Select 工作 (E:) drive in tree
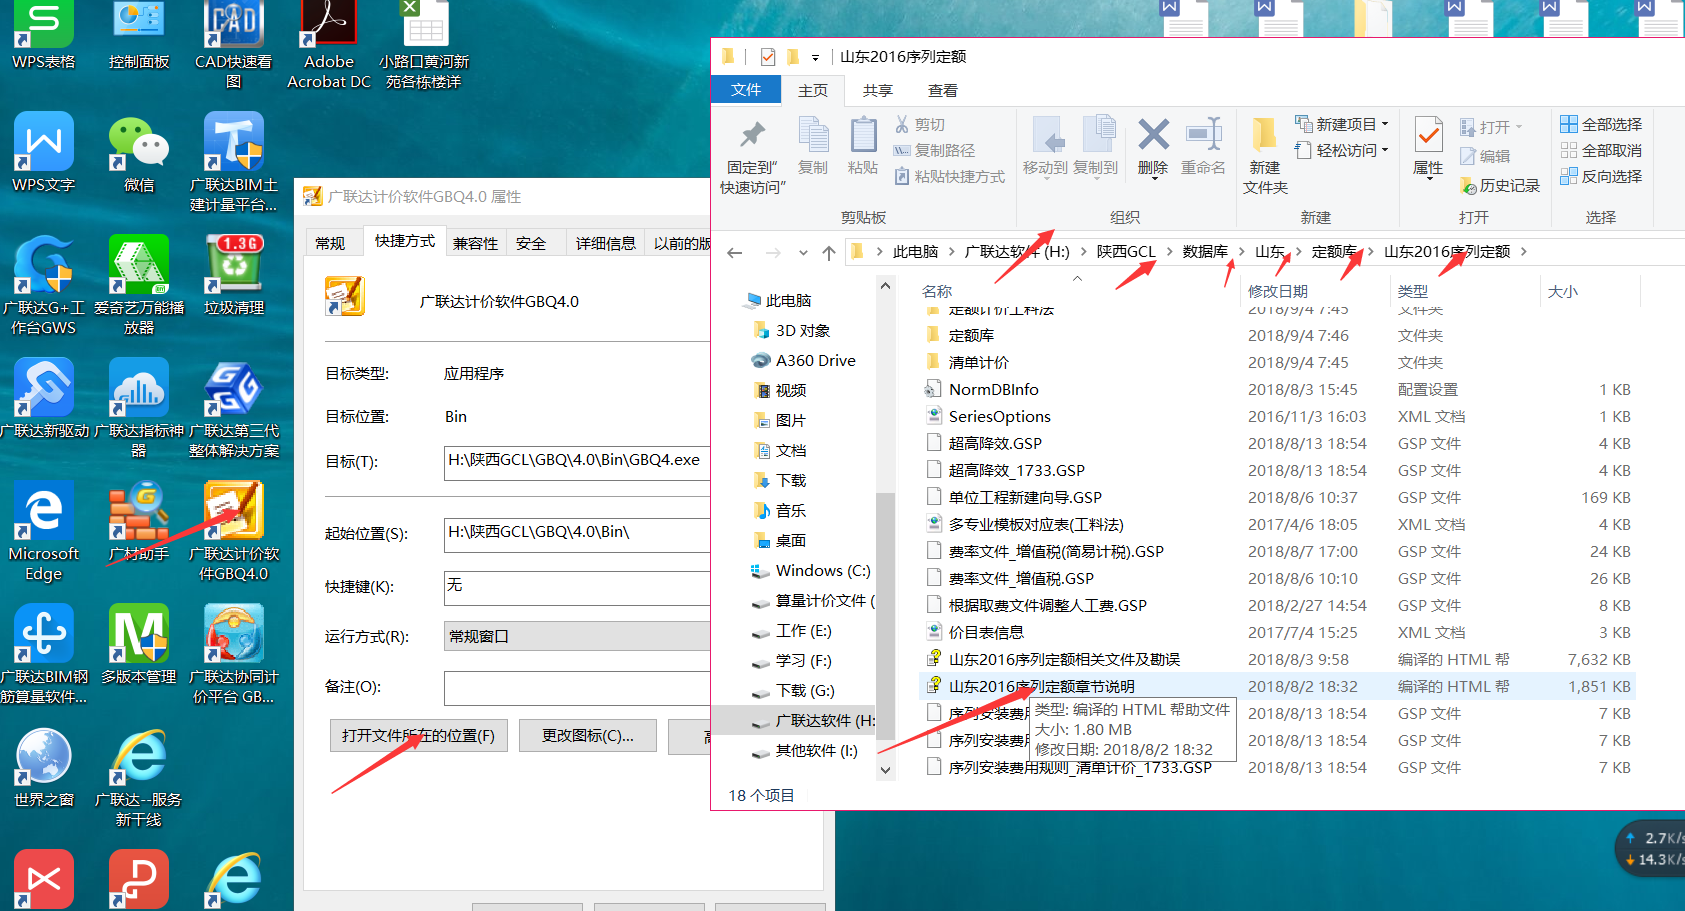 [792, 630]
